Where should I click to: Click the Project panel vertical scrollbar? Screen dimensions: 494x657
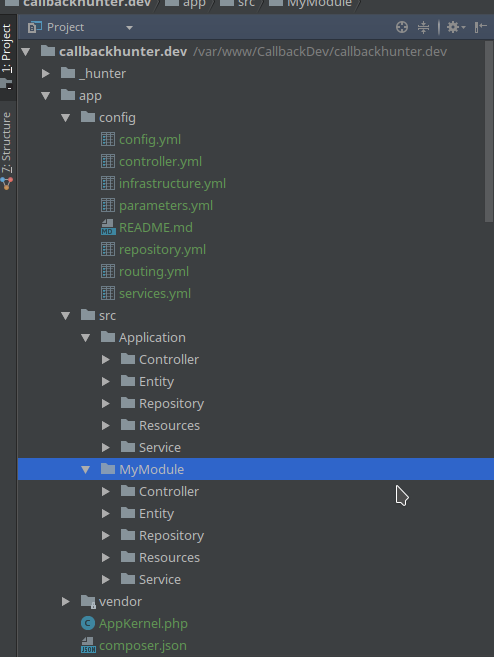click(x=489, y=131)
